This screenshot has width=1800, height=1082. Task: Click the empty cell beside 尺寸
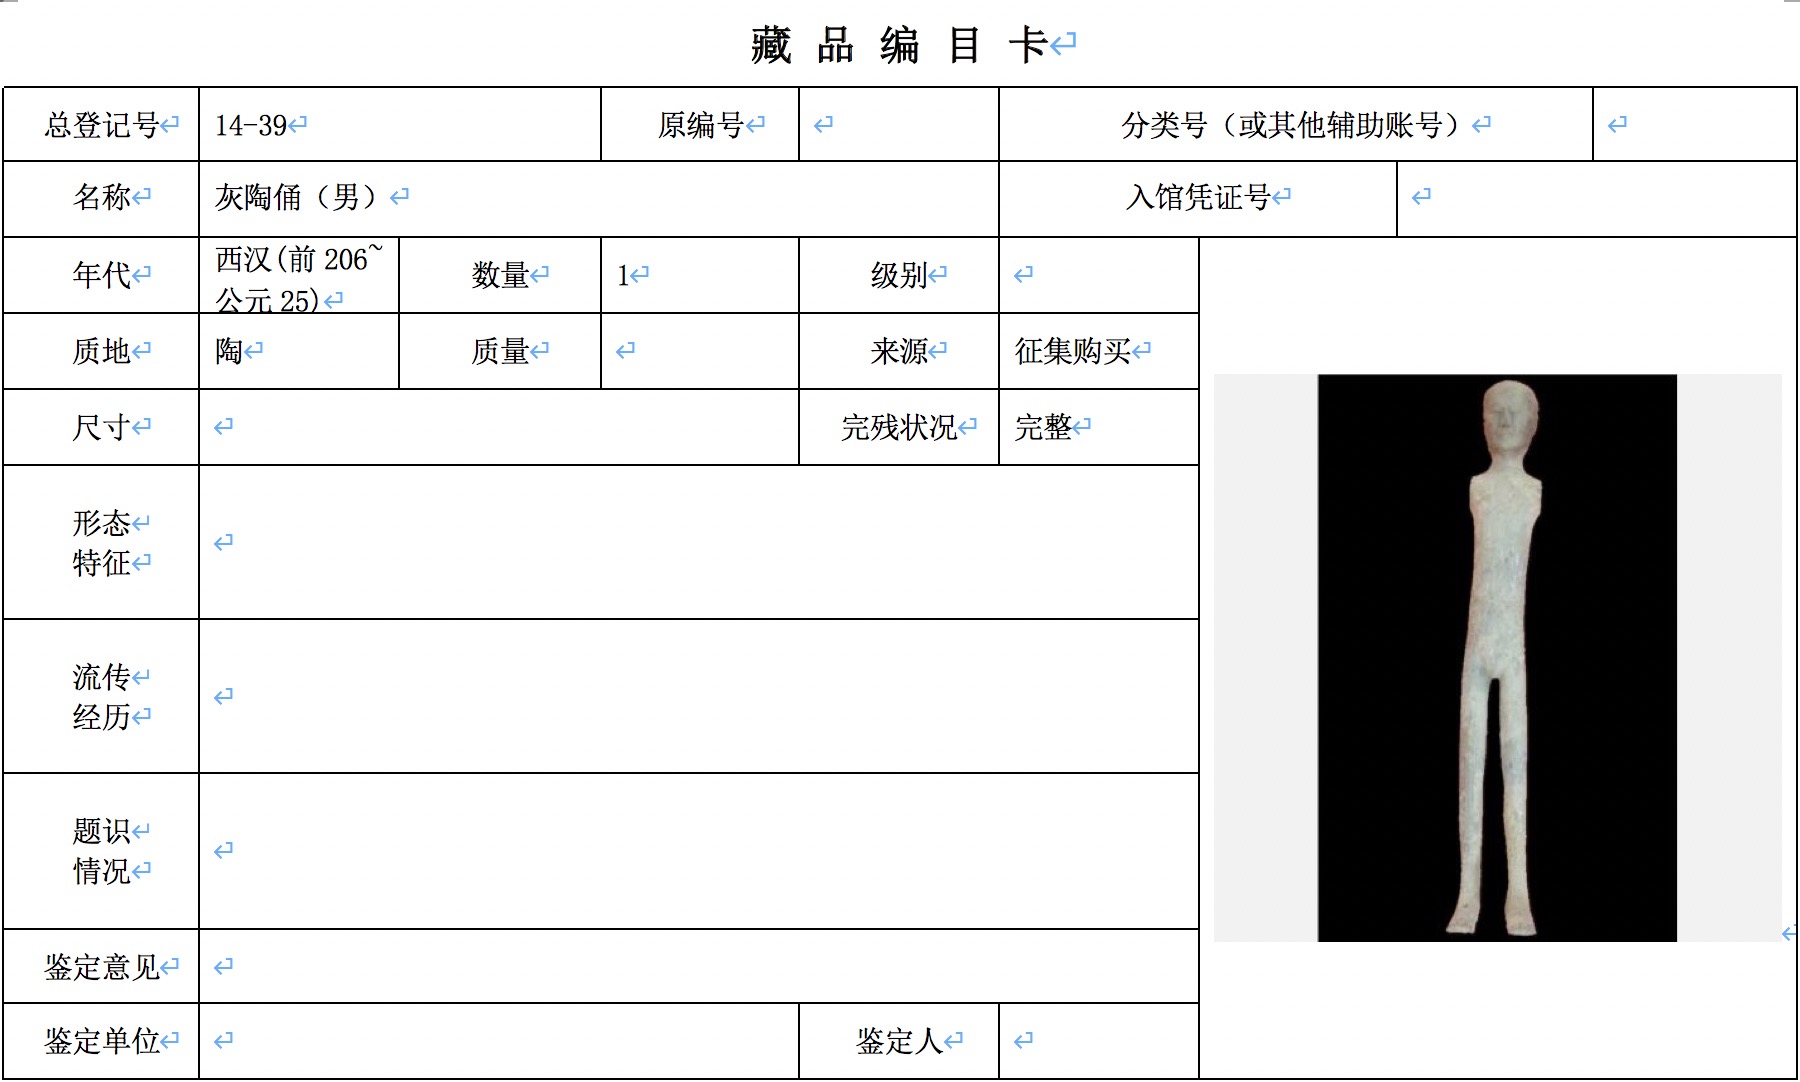499,427
